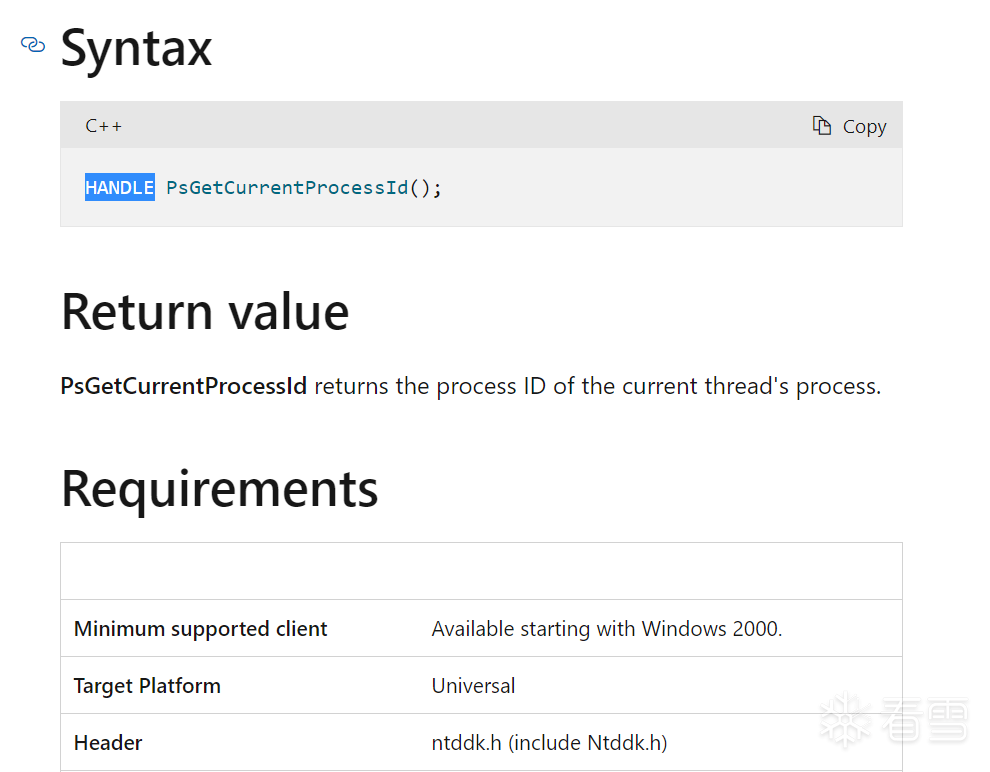The image size is (990, 772).
Task: Click the empty table header row
Action: (x=481, y=571)
